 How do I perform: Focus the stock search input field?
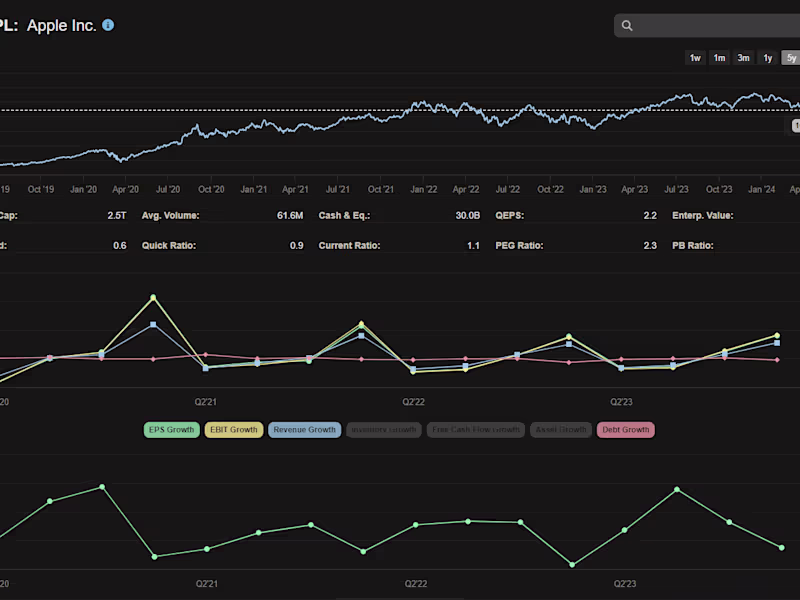[707, 26]
